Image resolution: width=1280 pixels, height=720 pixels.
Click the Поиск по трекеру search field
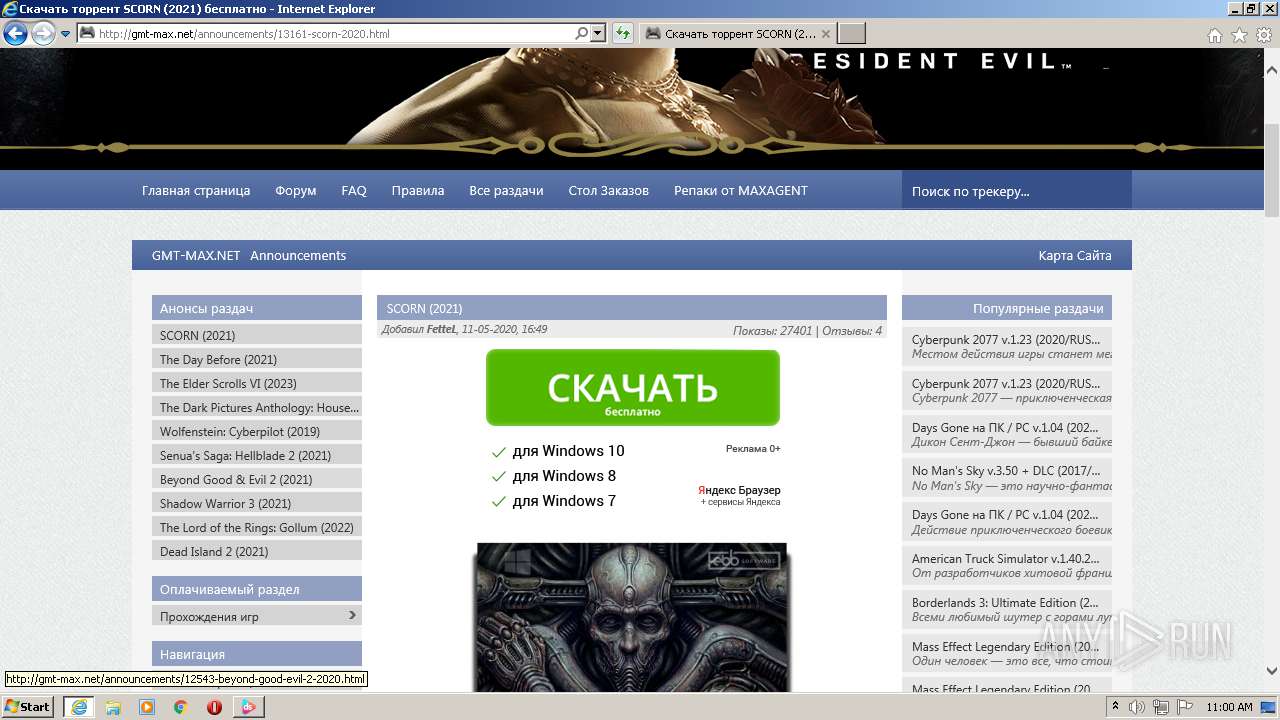(1016, 190)
